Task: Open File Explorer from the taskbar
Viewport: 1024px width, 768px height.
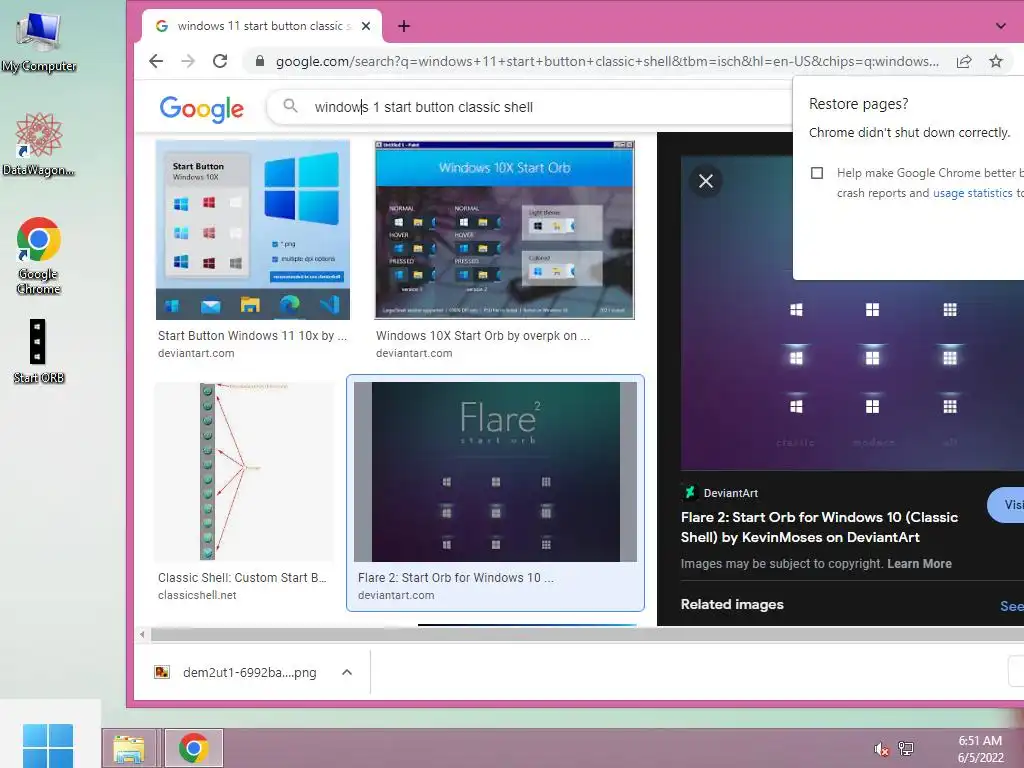Action: pyautogui.click(x=129, y=748)
